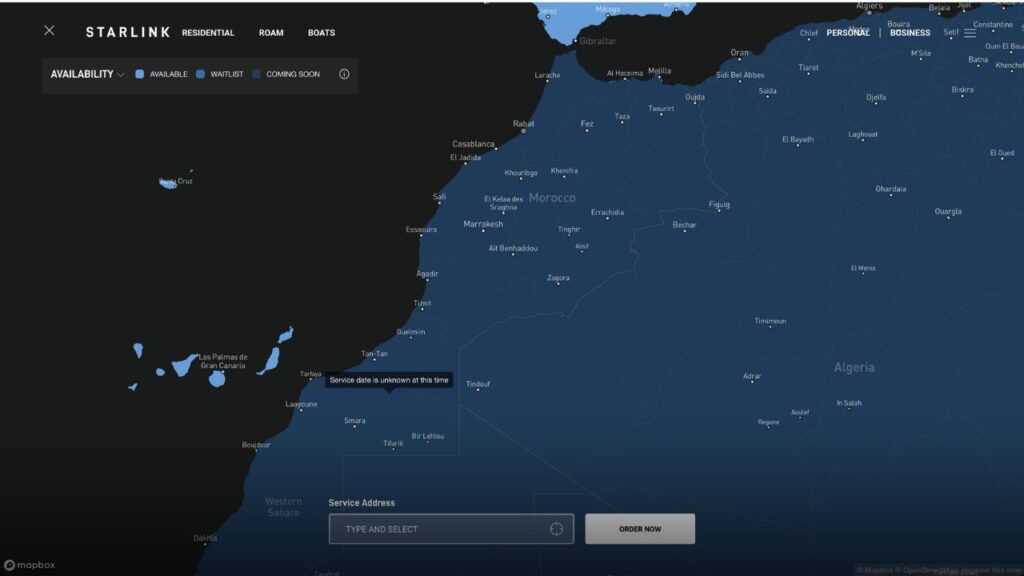Click the STARLINK logo
The width and height of the screenshot is (1024, 576).
(128, 32)
